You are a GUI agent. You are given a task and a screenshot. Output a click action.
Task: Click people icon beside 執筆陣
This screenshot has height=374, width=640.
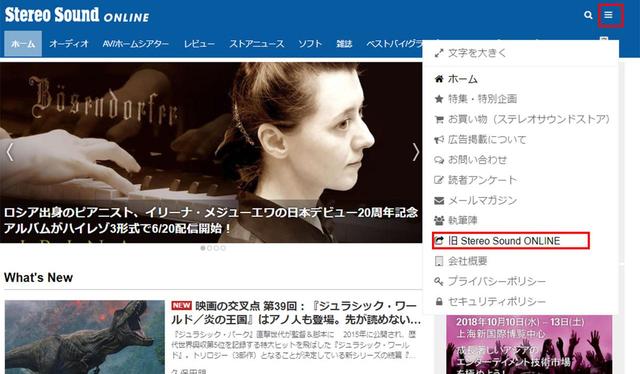pos(439,220)
